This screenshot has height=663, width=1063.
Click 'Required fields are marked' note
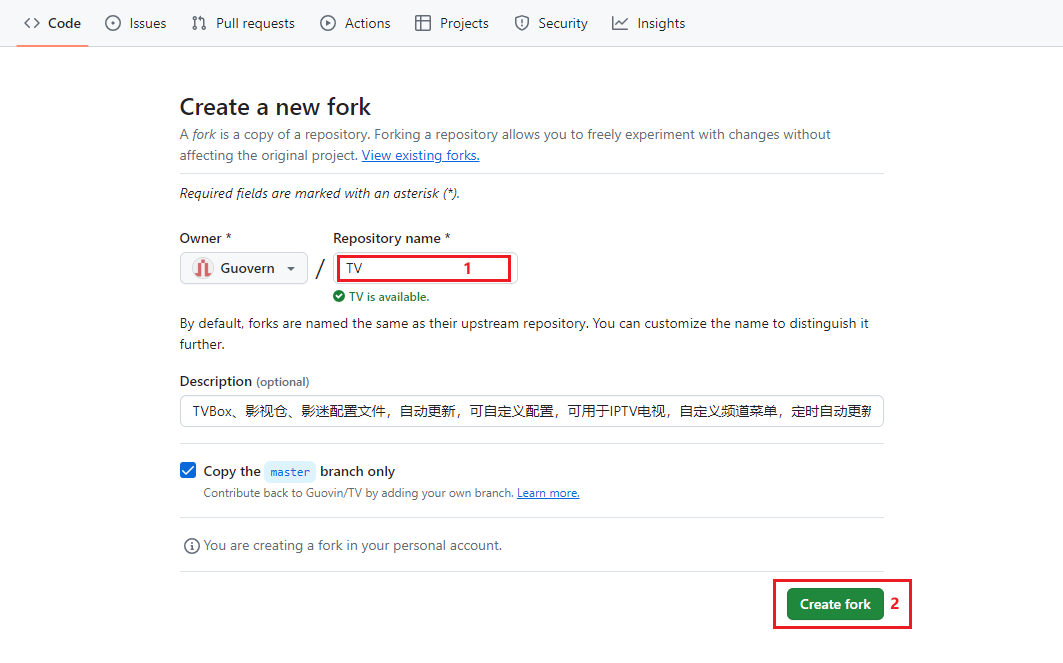pos(319,193)
